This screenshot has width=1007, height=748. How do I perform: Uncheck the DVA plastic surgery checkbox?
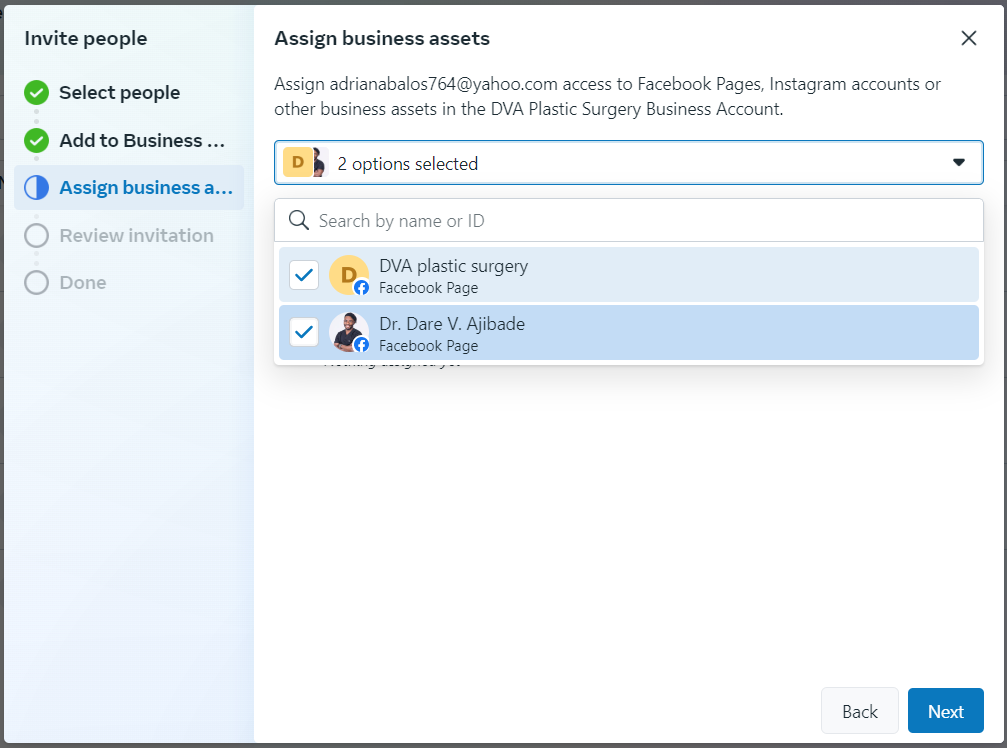tap(304, 275)
